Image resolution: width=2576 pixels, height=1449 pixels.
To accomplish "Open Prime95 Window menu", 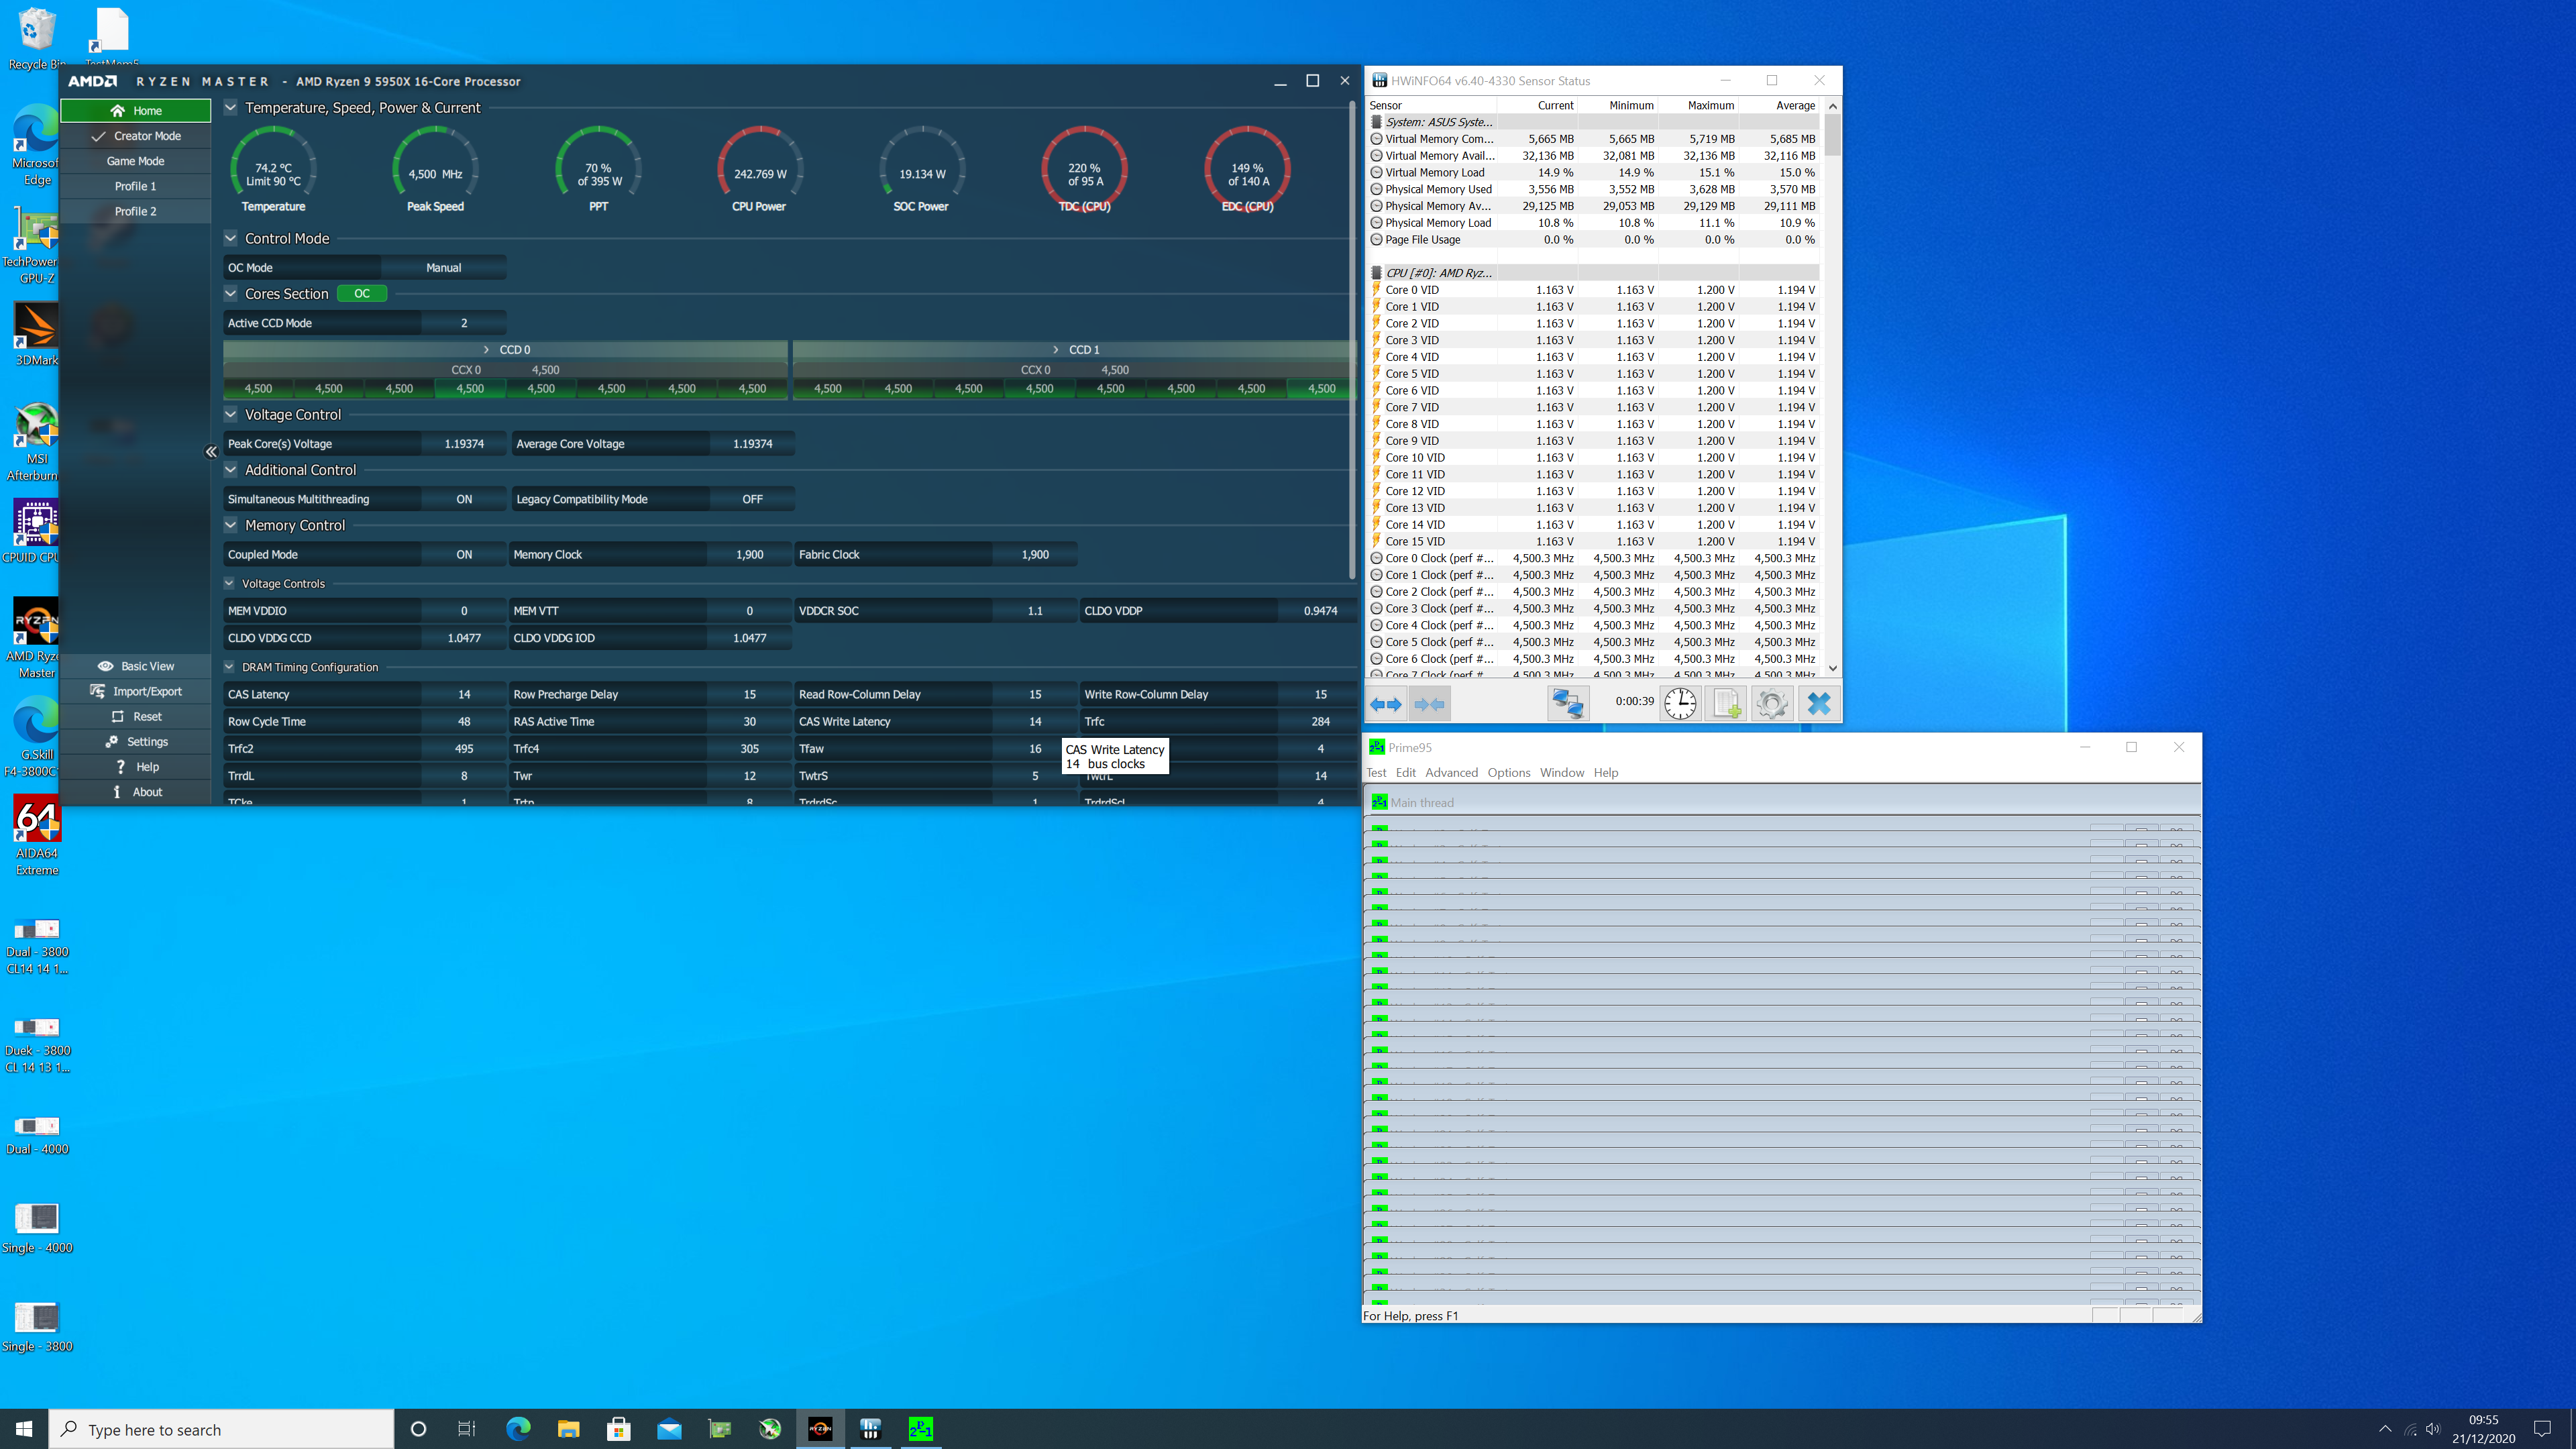I will tap(1561, 773).
